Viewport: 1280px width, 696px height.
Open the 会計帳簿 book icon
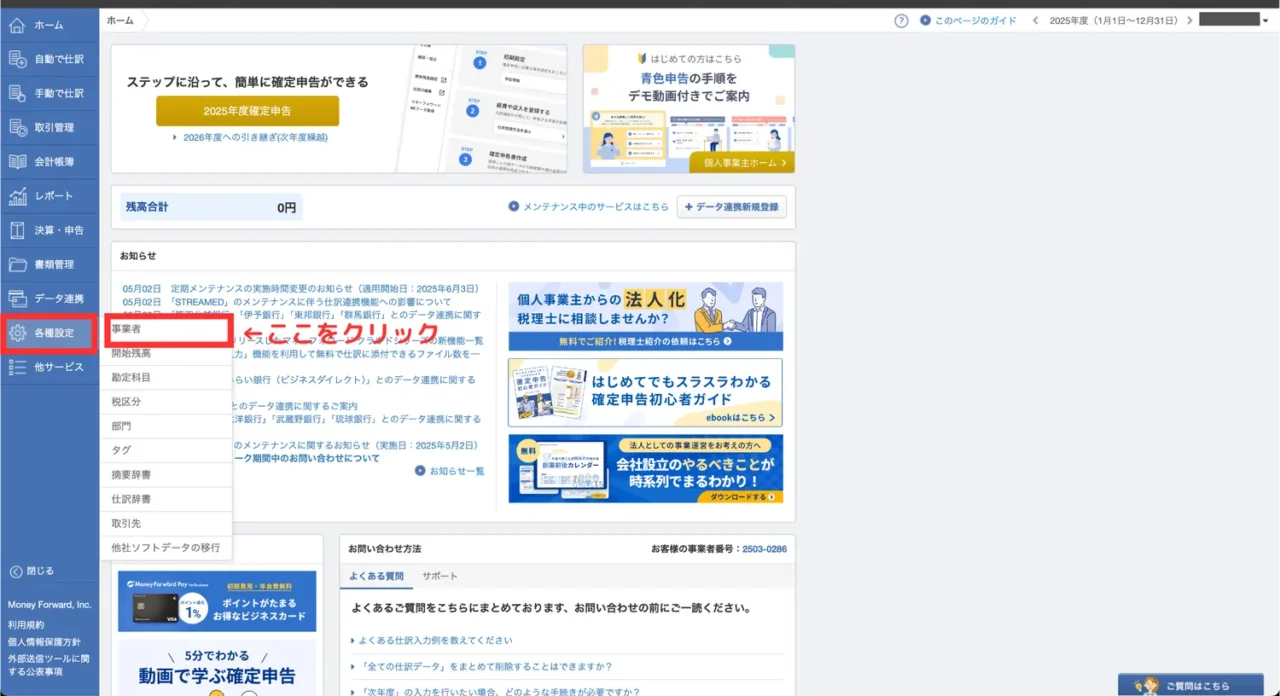pyautogui.click(x=17, y=161)
